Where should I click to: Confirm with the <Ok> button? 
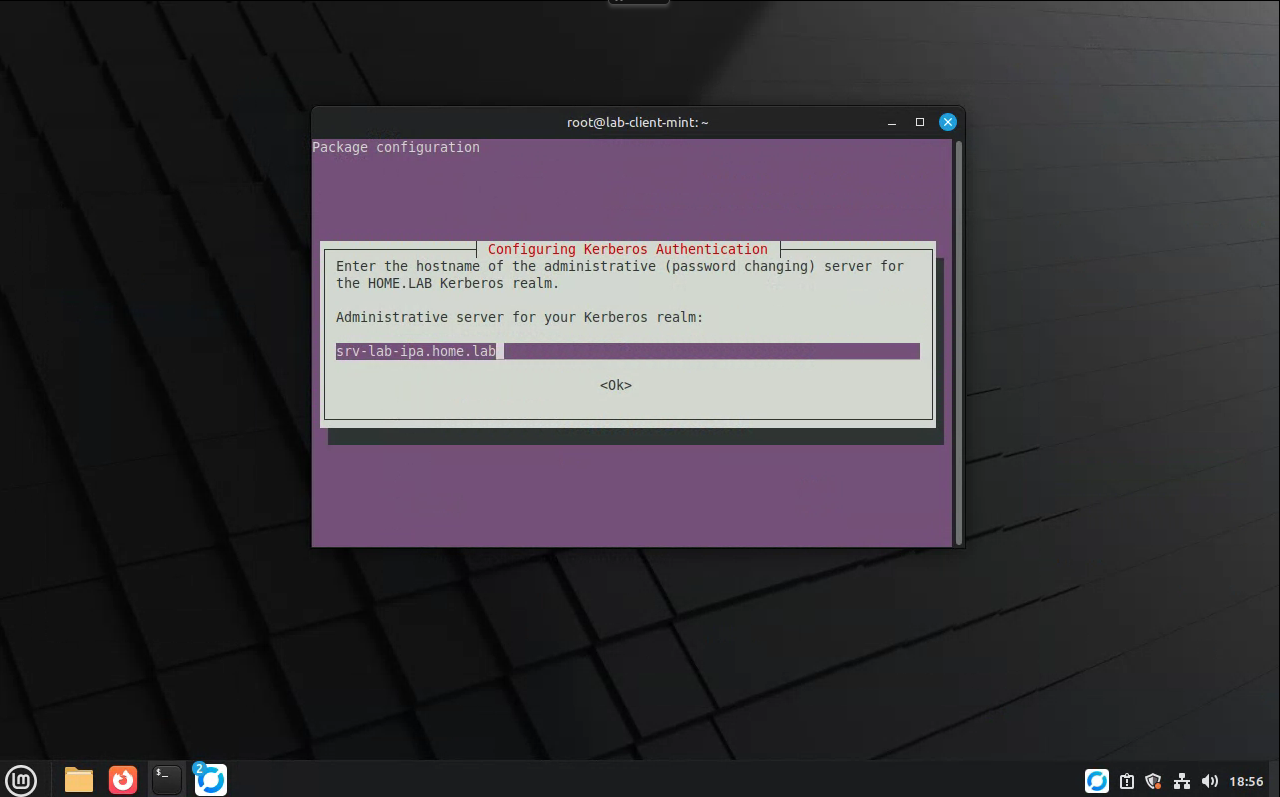point(616,385)
